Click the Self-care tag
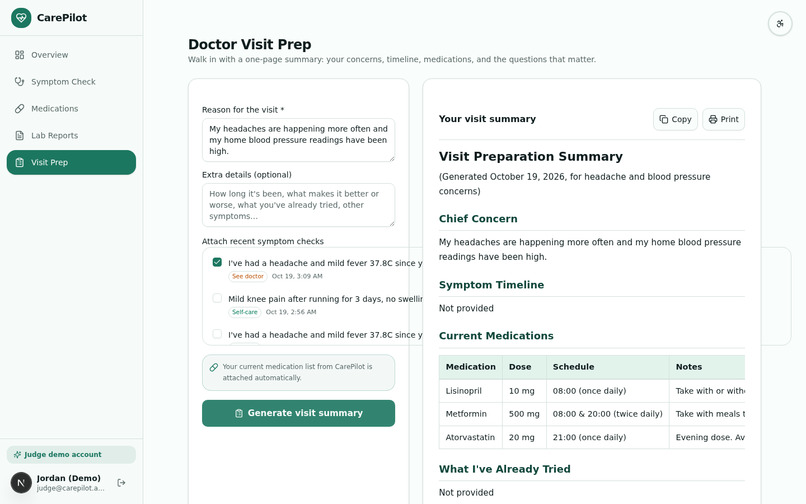The image size is (806, 504). (x=245, y=312)
